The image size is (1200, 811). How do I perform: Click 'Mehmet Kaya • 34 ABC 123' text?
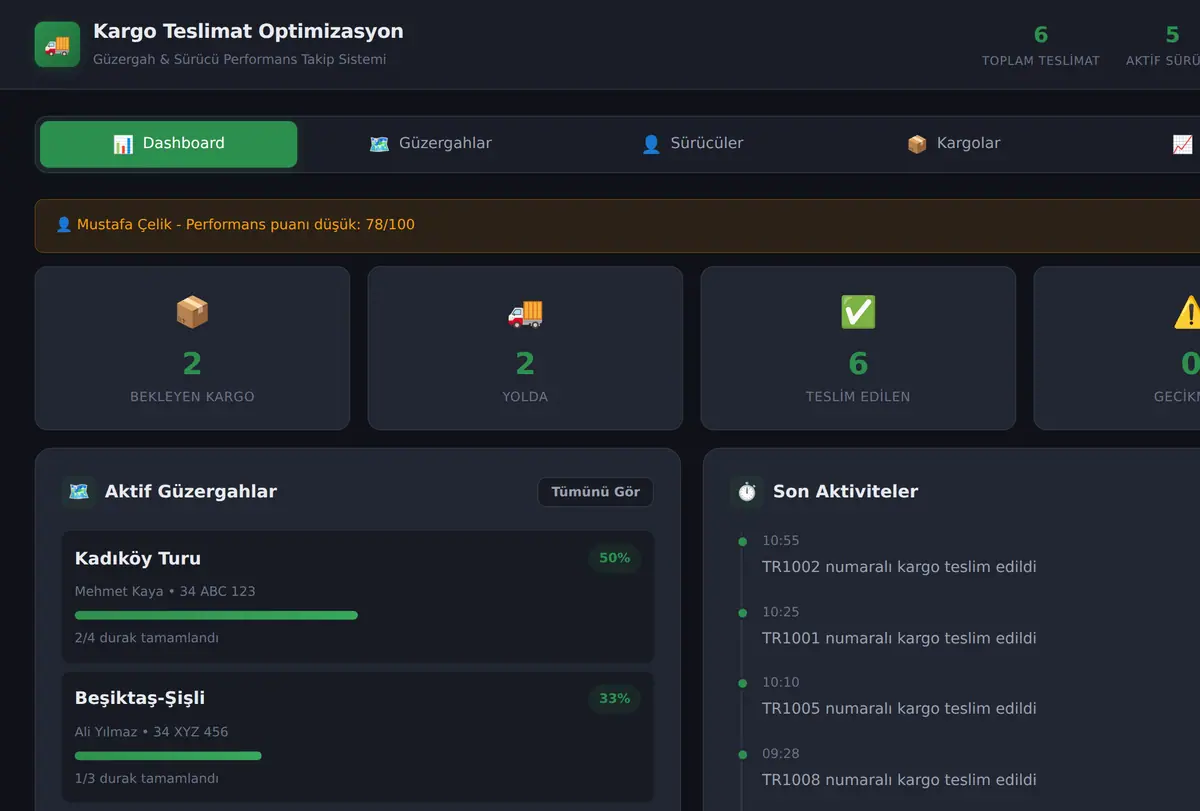point(165,591)
